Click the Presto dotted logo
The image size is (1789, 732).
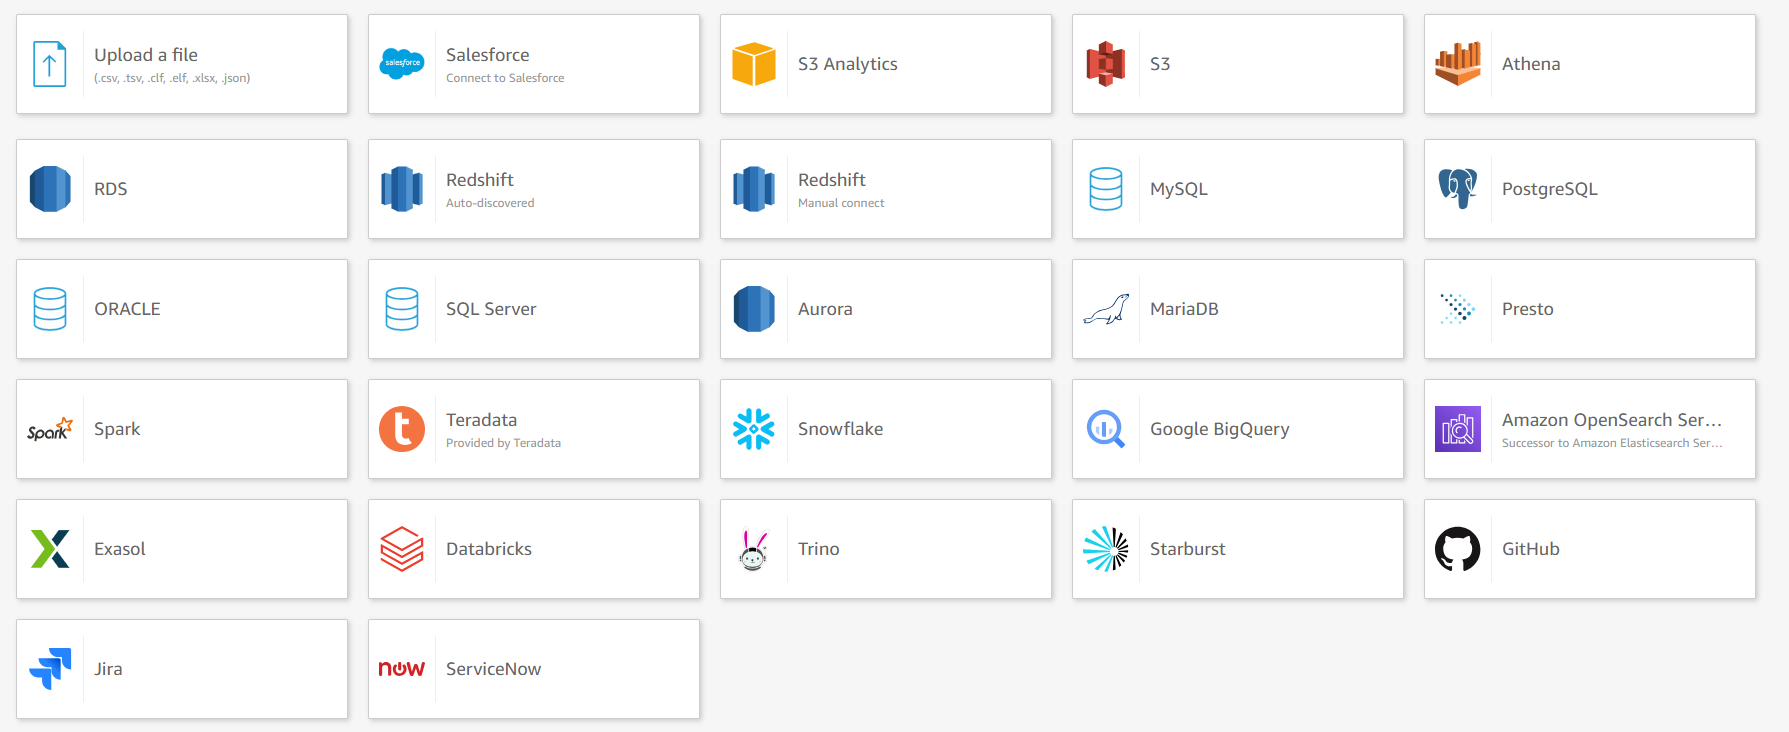click(x=1458, y=309)
